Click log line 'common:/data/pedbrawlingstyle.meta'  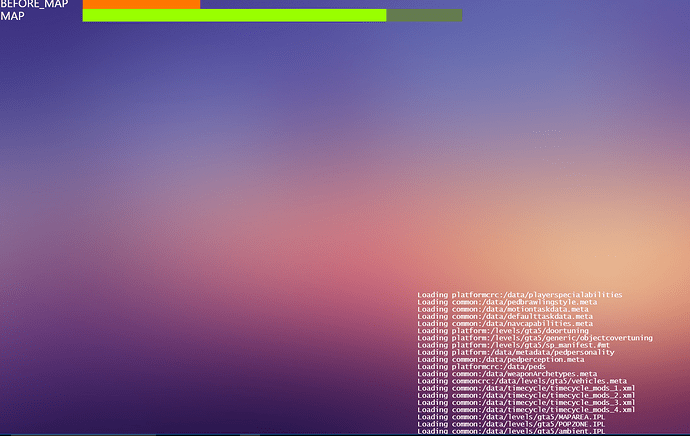[507, 302]
